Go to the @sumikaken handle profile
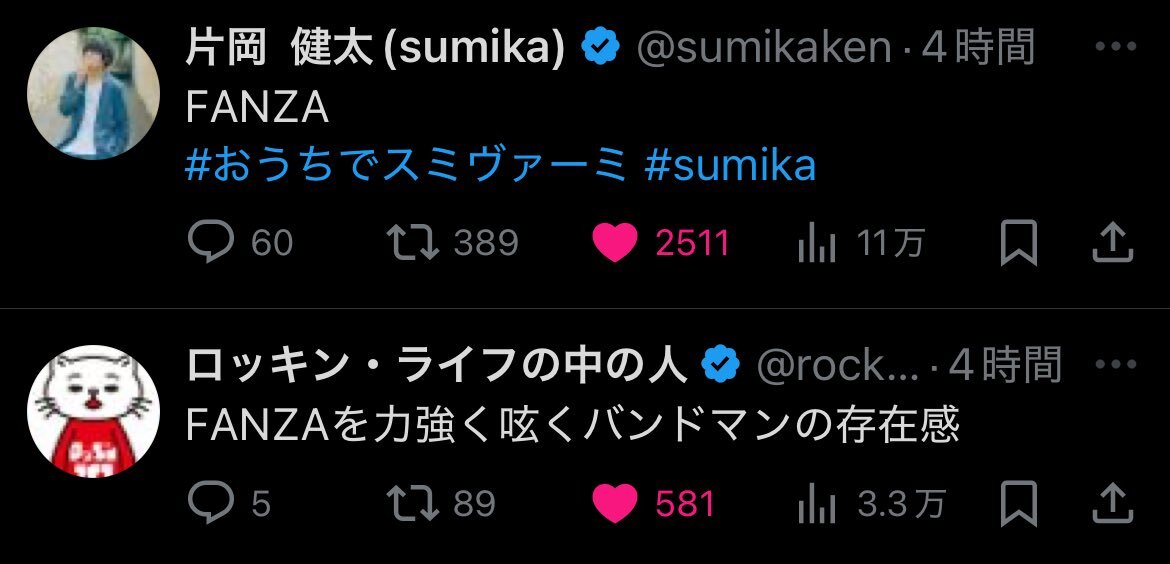Screen dimensions: 1170x564 tap(763, 48)
